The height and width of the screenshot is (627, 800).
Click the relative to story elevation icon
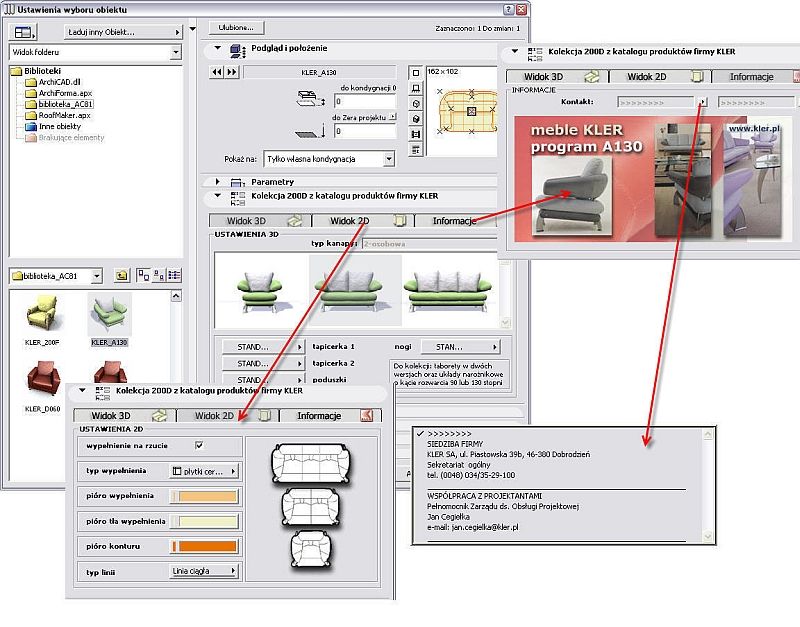click(x=311, y=98)
